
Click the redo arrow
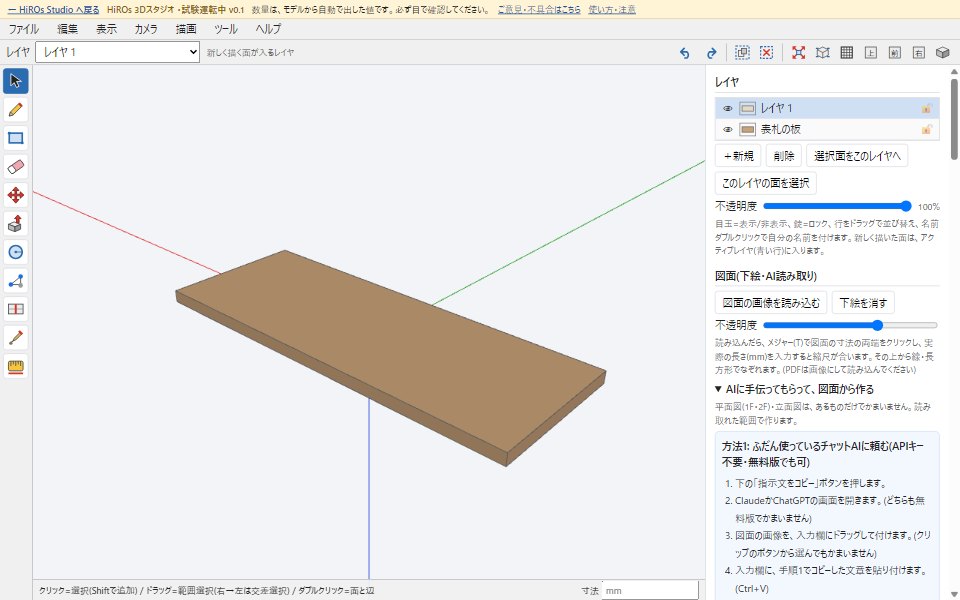pos(711,53)
